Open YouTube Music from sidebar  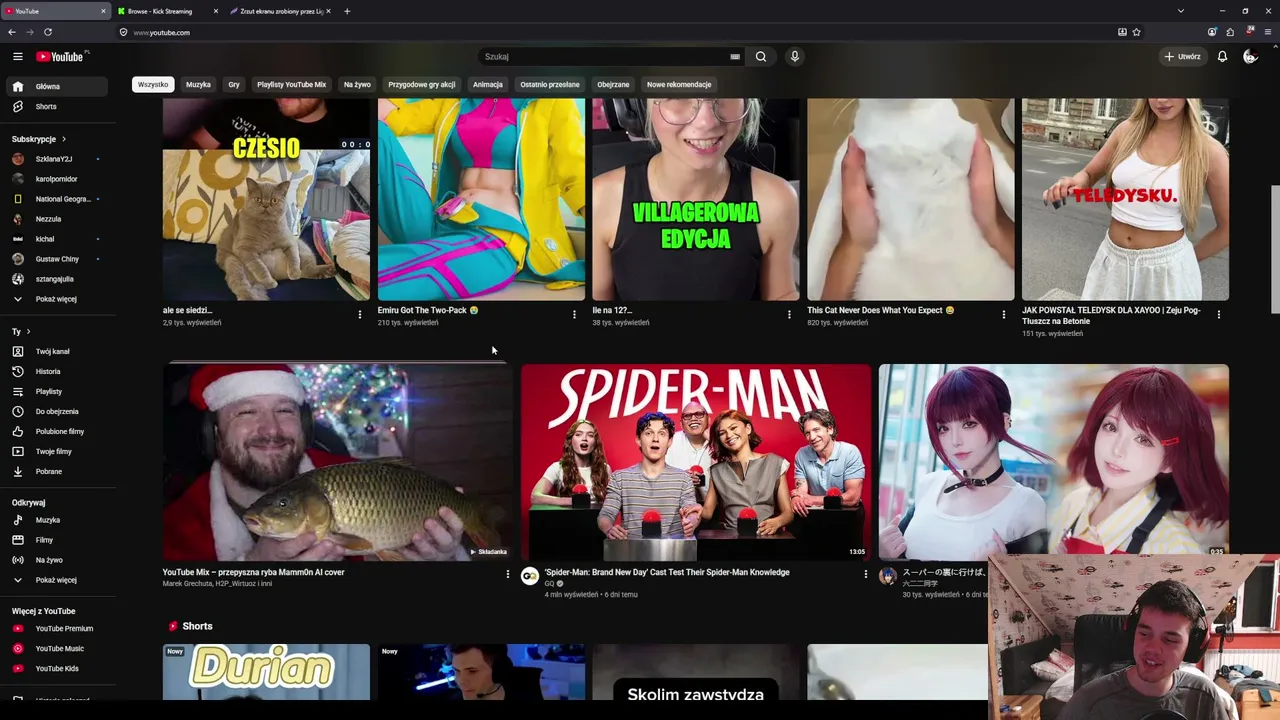point(59,649)
